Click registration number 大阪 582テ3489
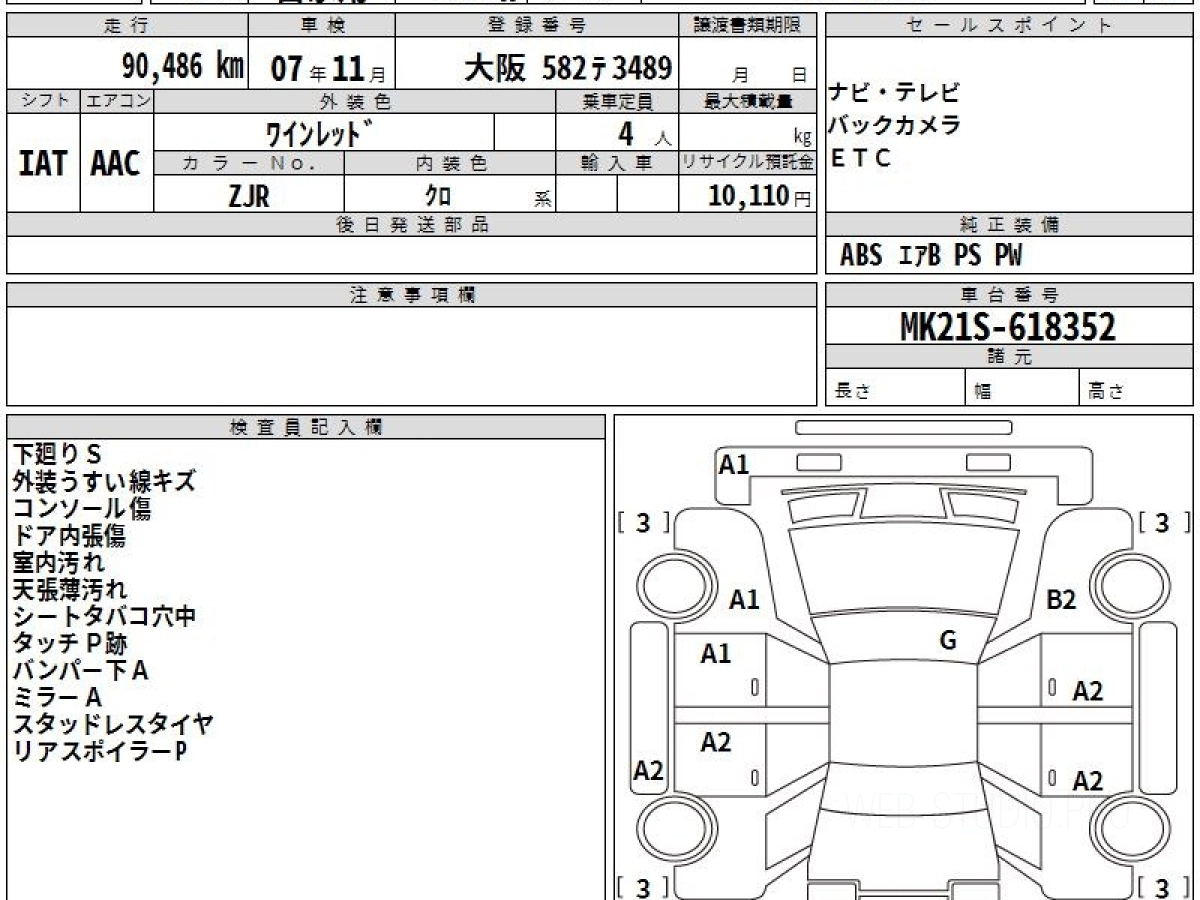 click(x=567, y=68)
